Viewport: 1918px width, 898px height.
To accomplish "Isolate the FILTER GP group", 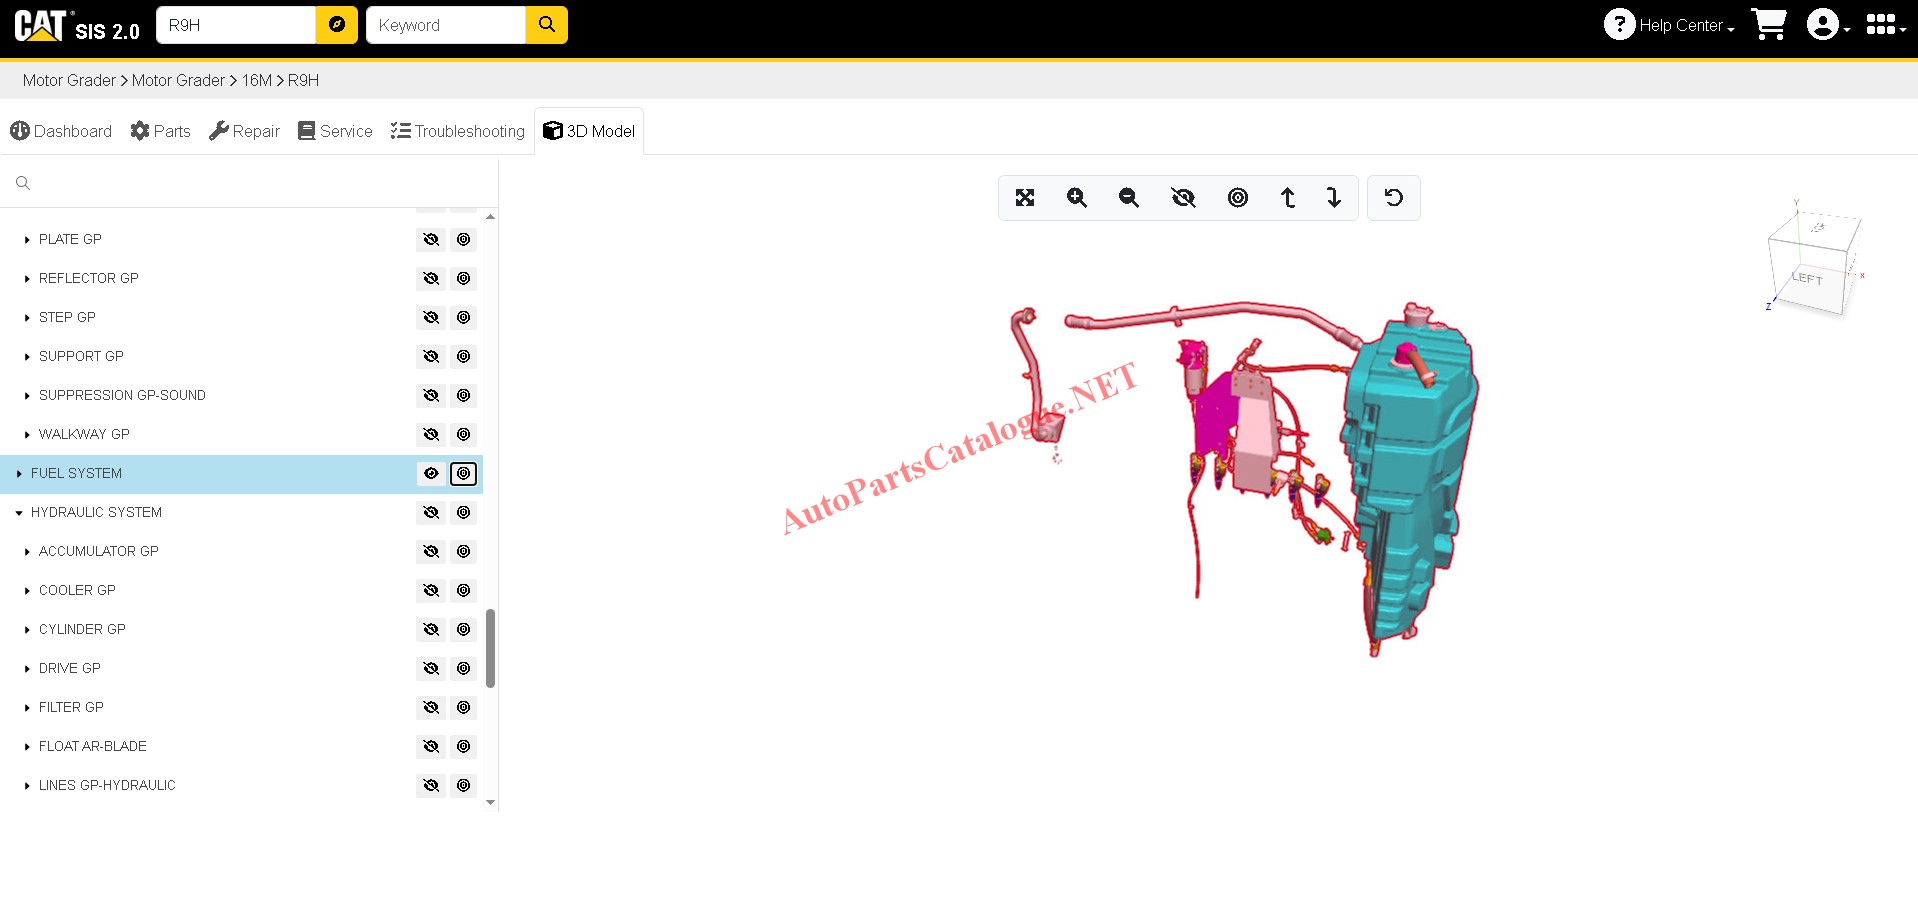I will tap(464, 708).
